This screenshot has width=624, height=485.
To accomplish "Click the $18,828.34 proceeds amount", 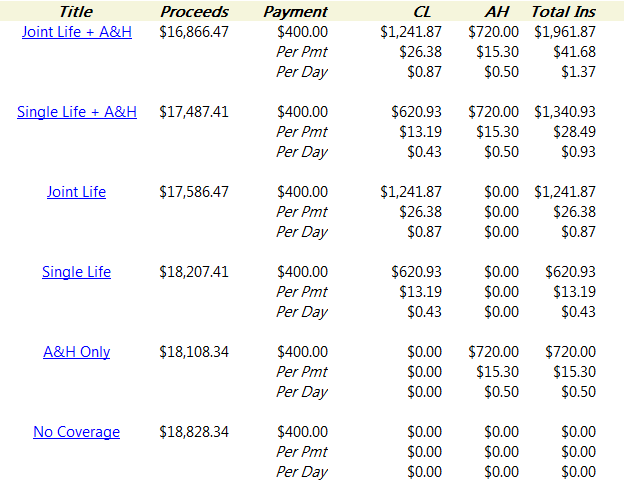I will tap(194, 432).
